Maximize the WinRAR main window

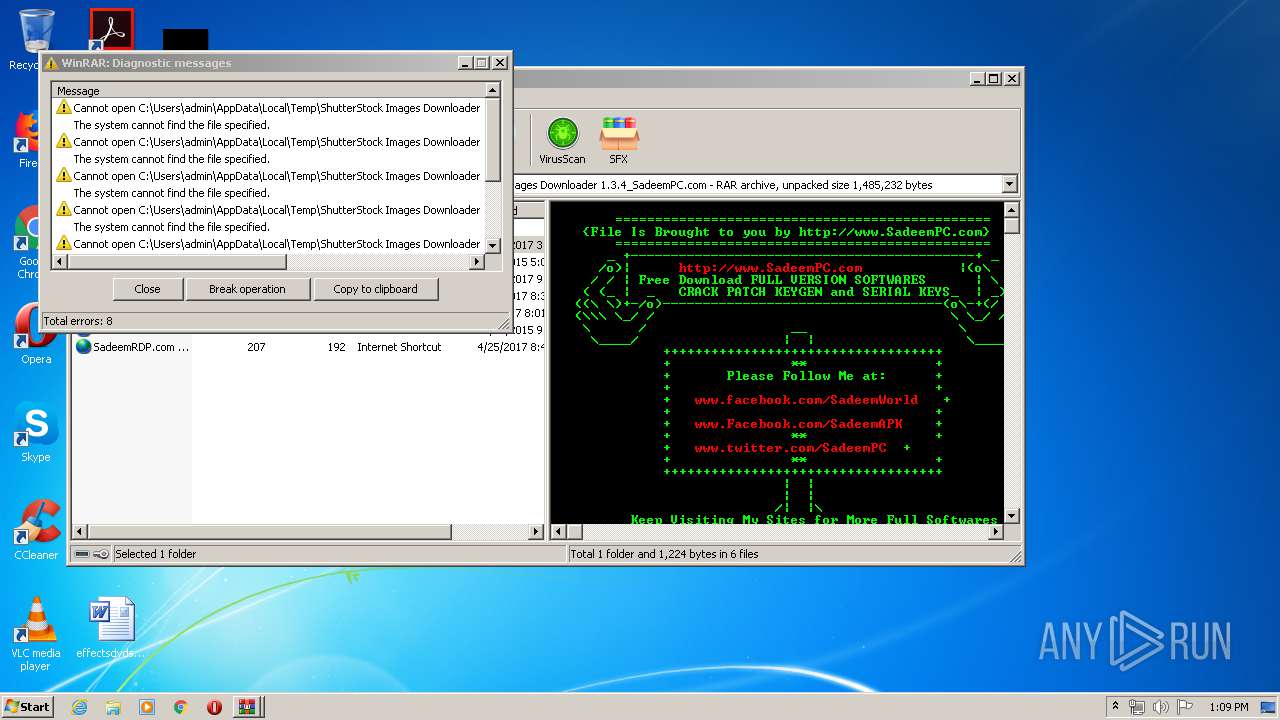pyautogui.click(x=993, y=78)
